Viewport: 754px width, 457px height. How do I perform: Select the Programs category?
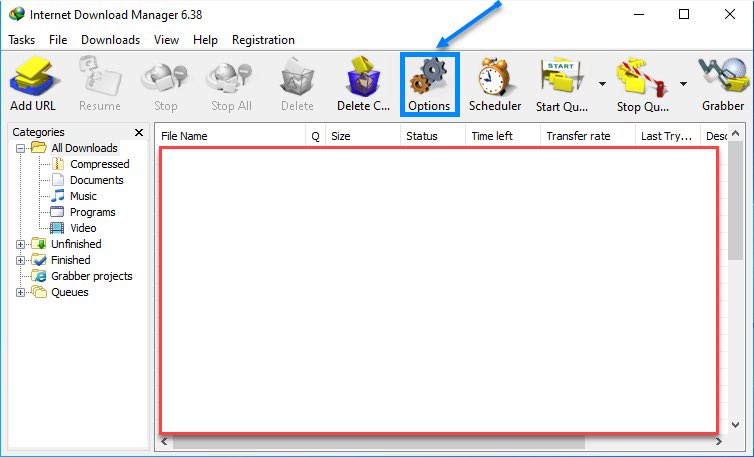[x=93, y=212]
